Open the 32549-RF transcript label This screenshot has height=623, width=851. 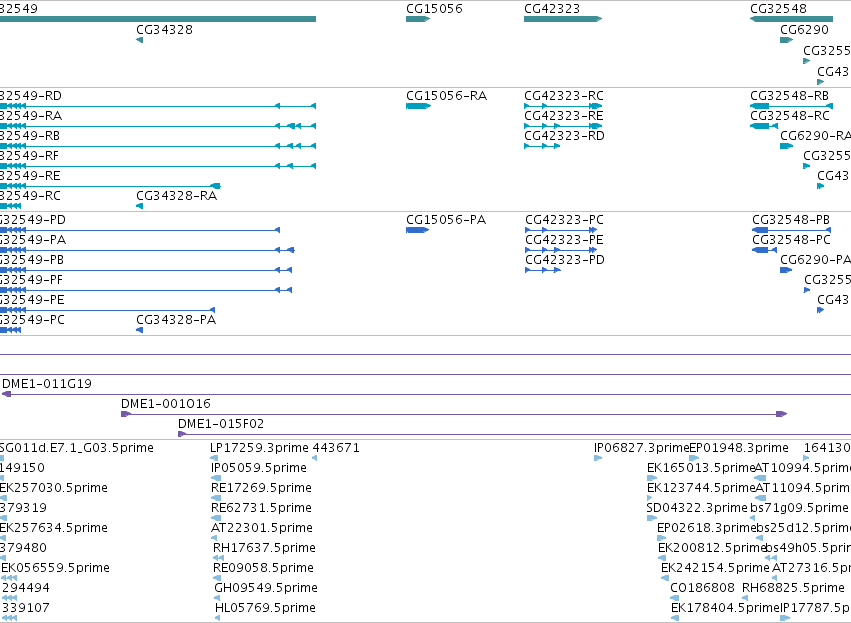(x=29, y=156)
